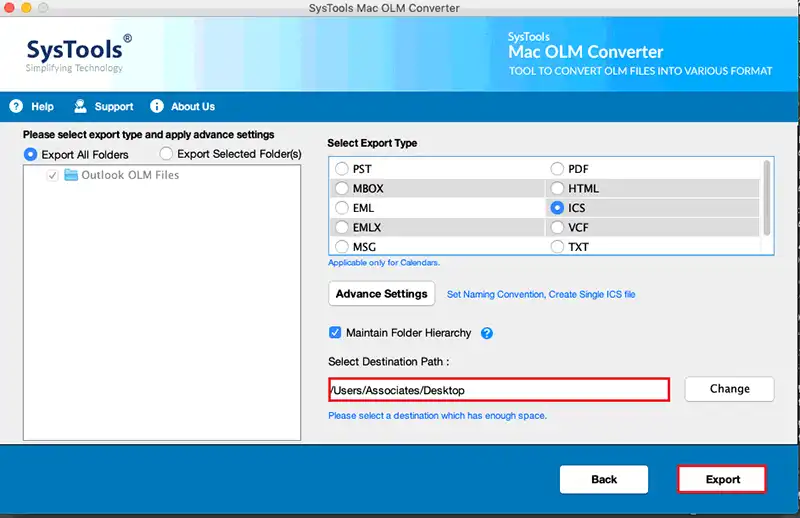Image resolution: width=800 pixels, height=518 pixels.
Task: Open the Help menu item
Action: [42, 107]
